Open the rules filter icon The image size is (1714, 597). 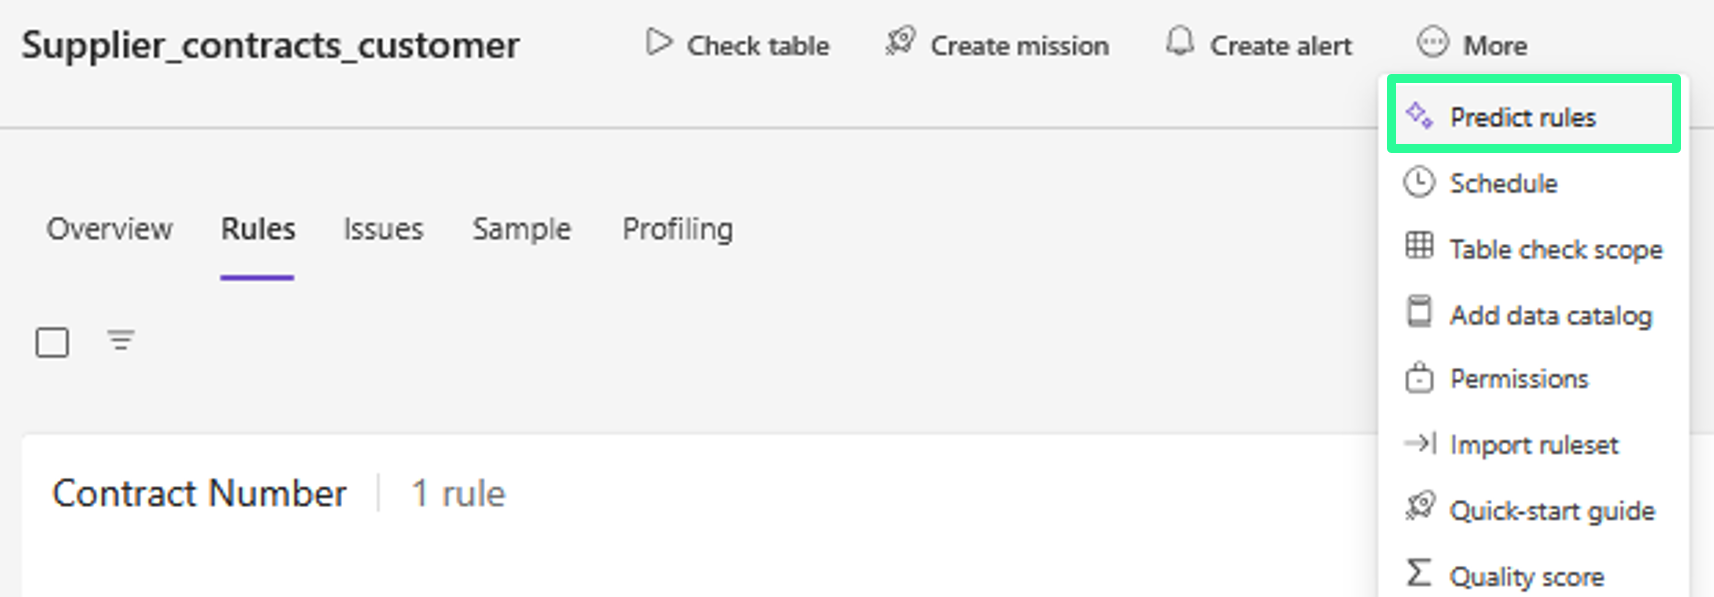tap(121, 341)
